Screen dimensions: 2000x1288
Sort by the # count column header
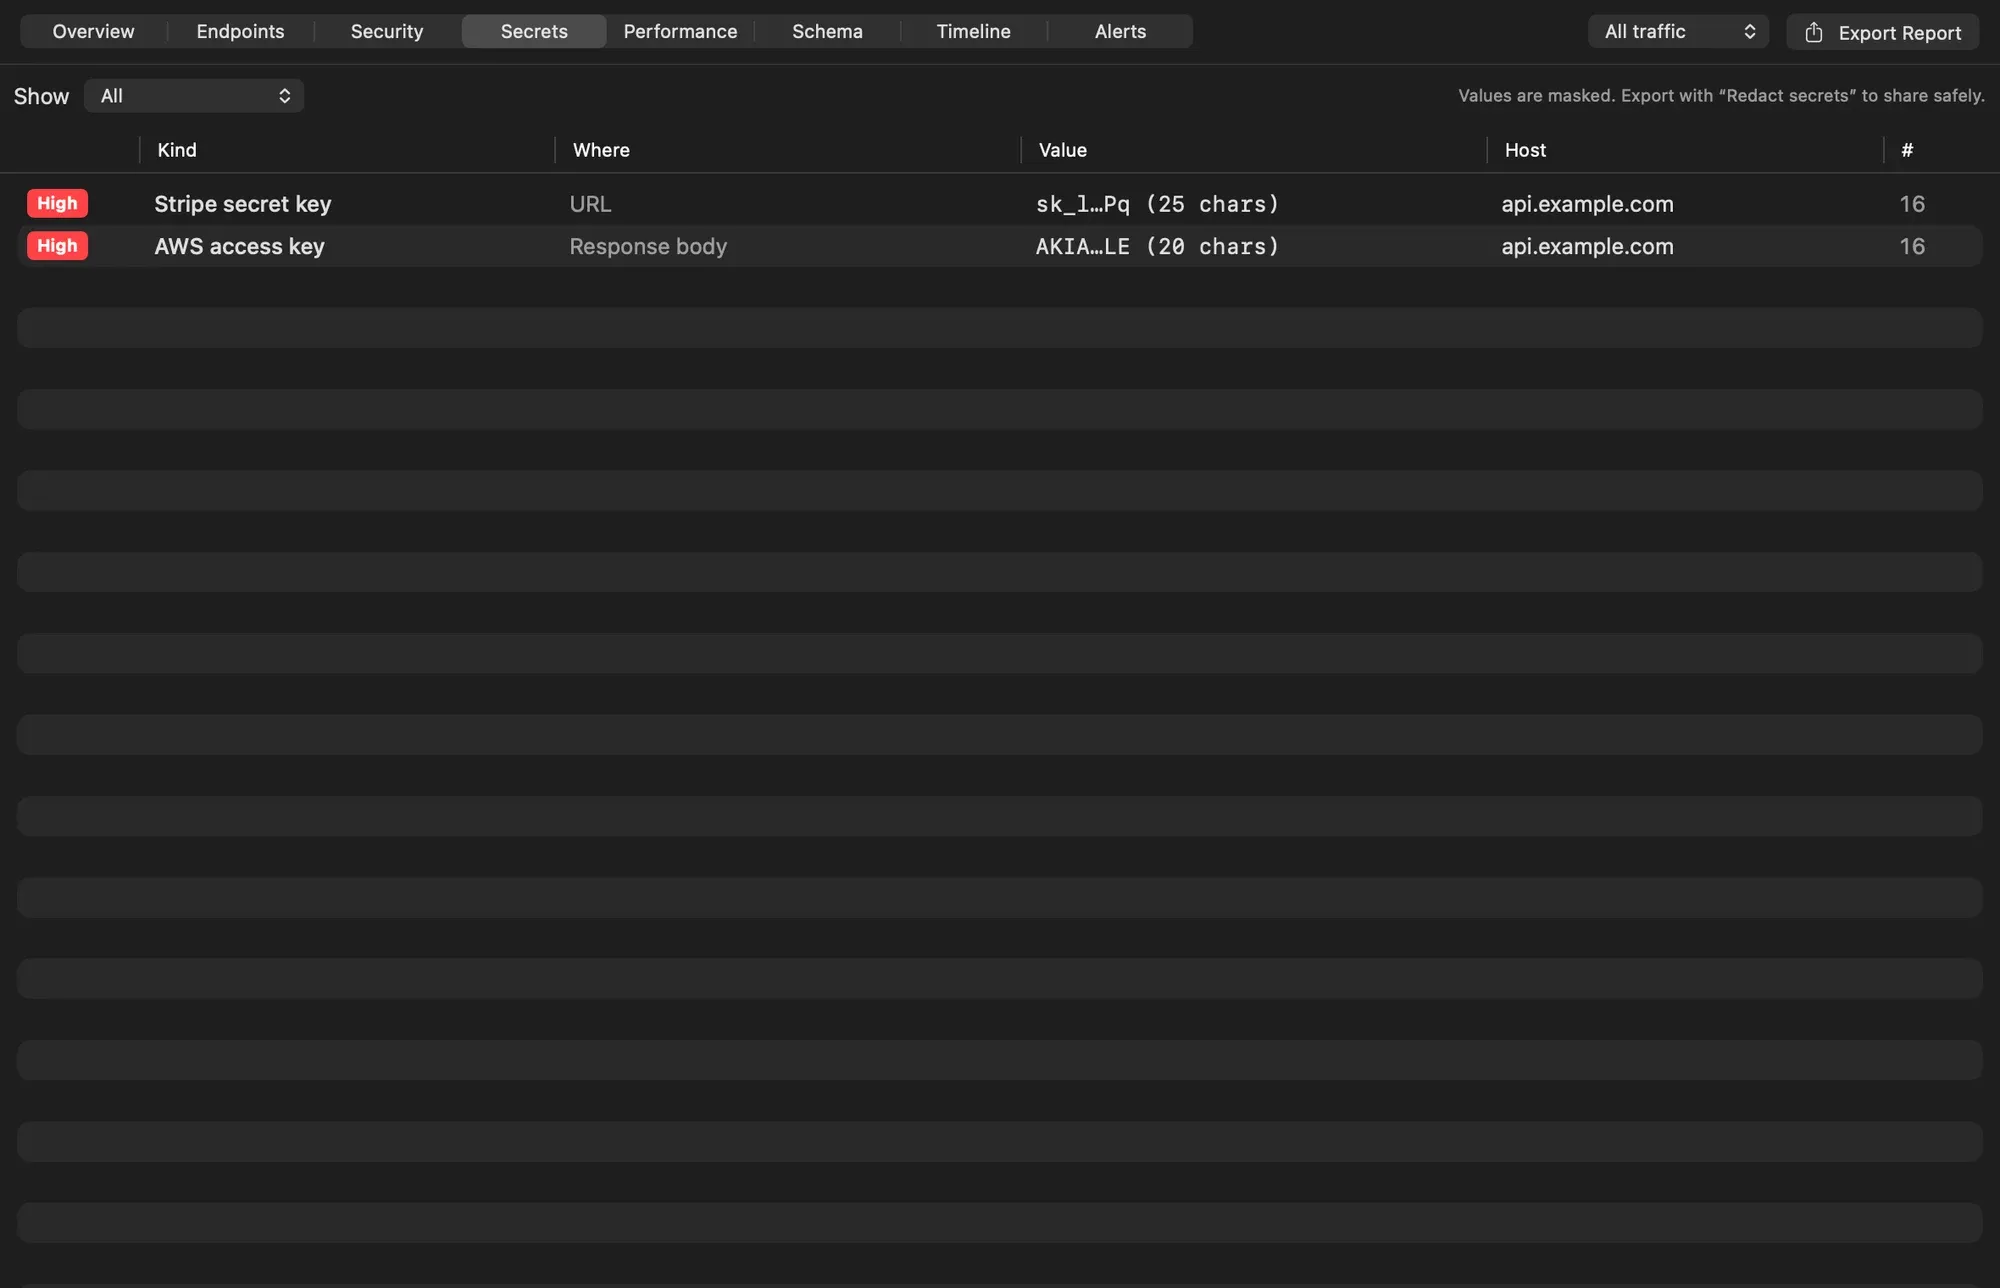[1907, 150]
